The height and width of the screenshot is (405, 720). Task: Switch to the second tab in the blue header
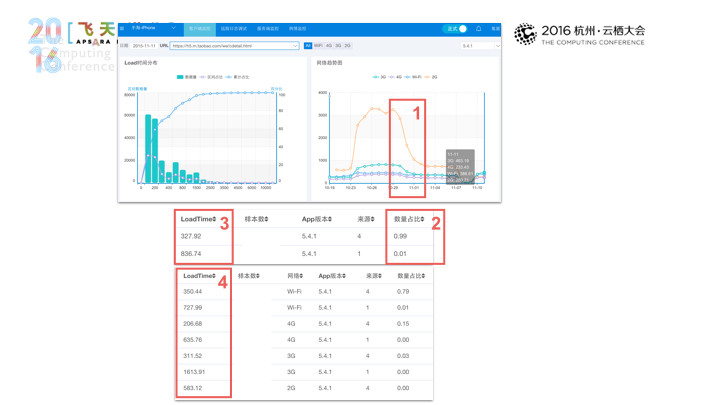click(233, 28)
